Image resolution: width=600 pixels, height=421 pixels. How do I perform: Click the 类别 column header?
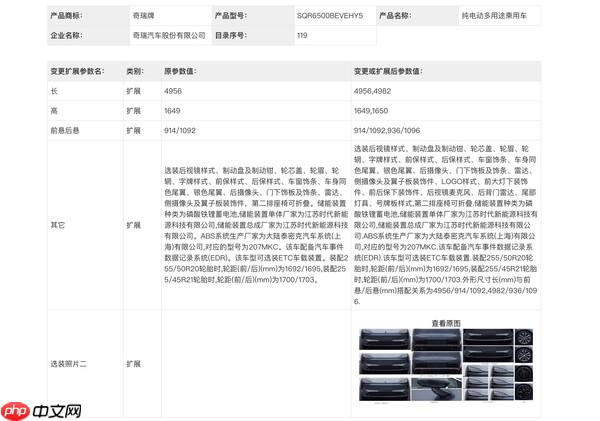pyautogui.click(x=135, y=71)
